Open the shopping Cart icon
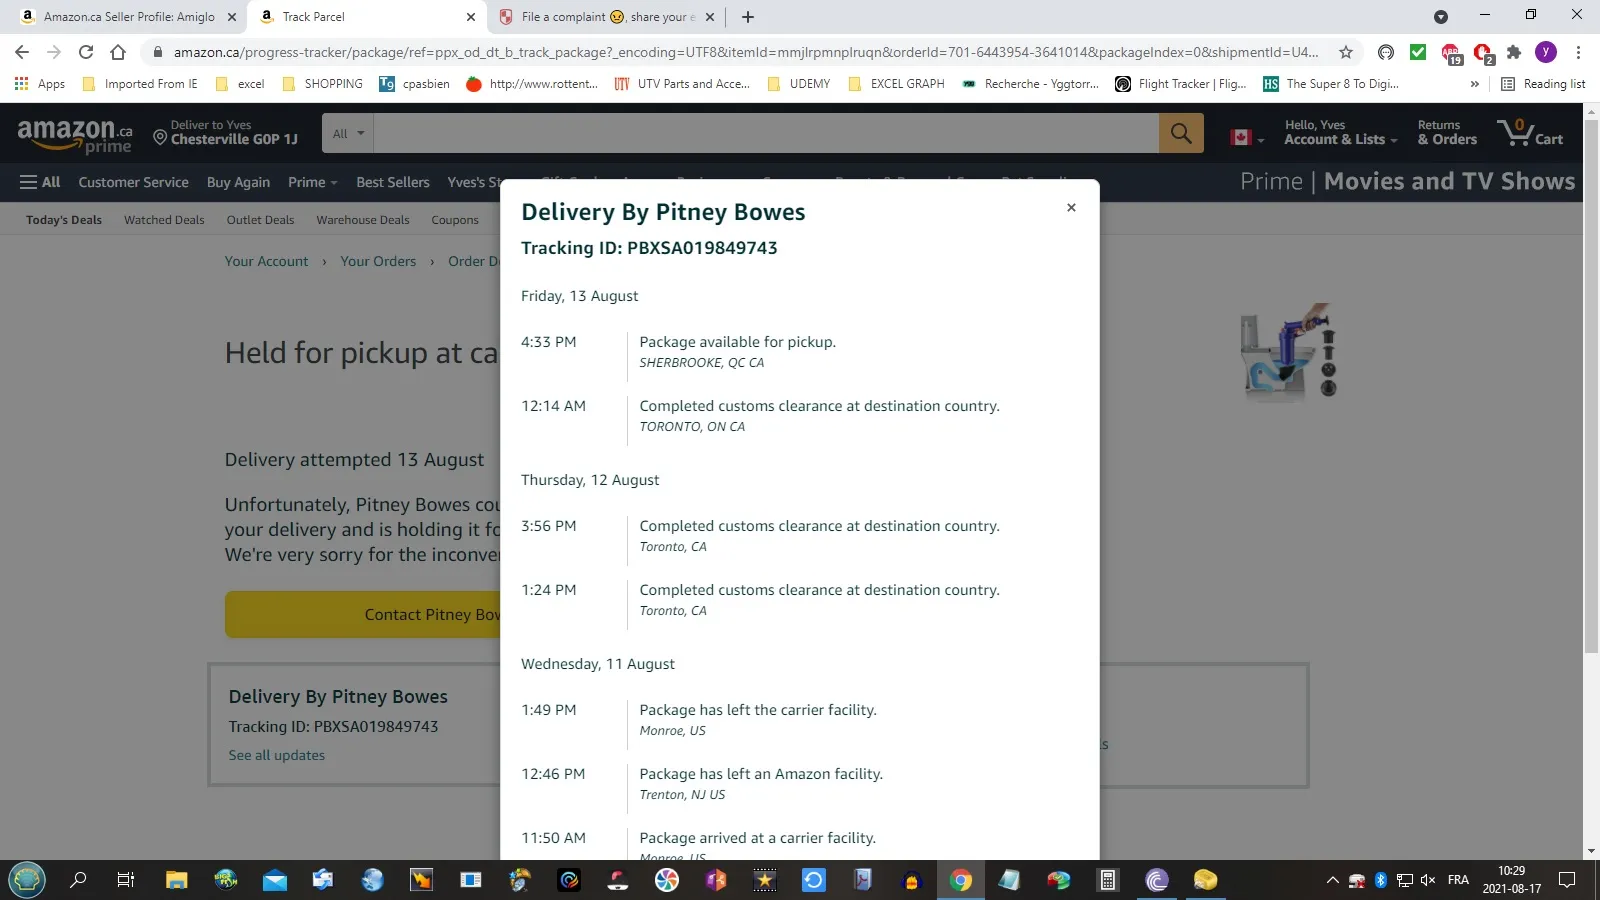The width and height of the screenshot is (1600, 900). click(1530, 133)
